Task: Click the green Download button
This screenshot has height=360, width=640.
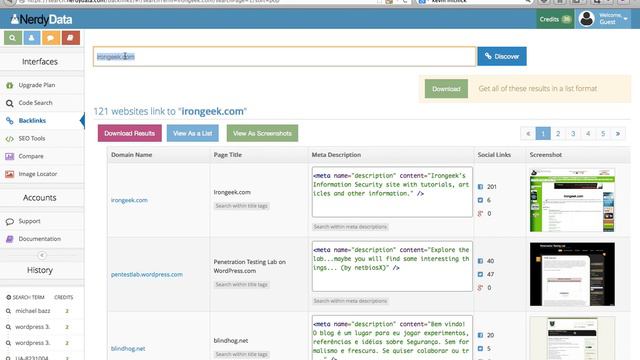Action: coord(446,89)
